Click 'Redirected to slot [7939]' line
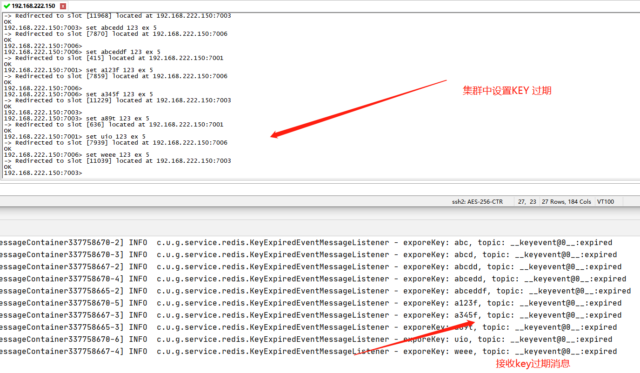Image resolution: width=640 pixels, height=373 pixels. [x=116, y=143]
